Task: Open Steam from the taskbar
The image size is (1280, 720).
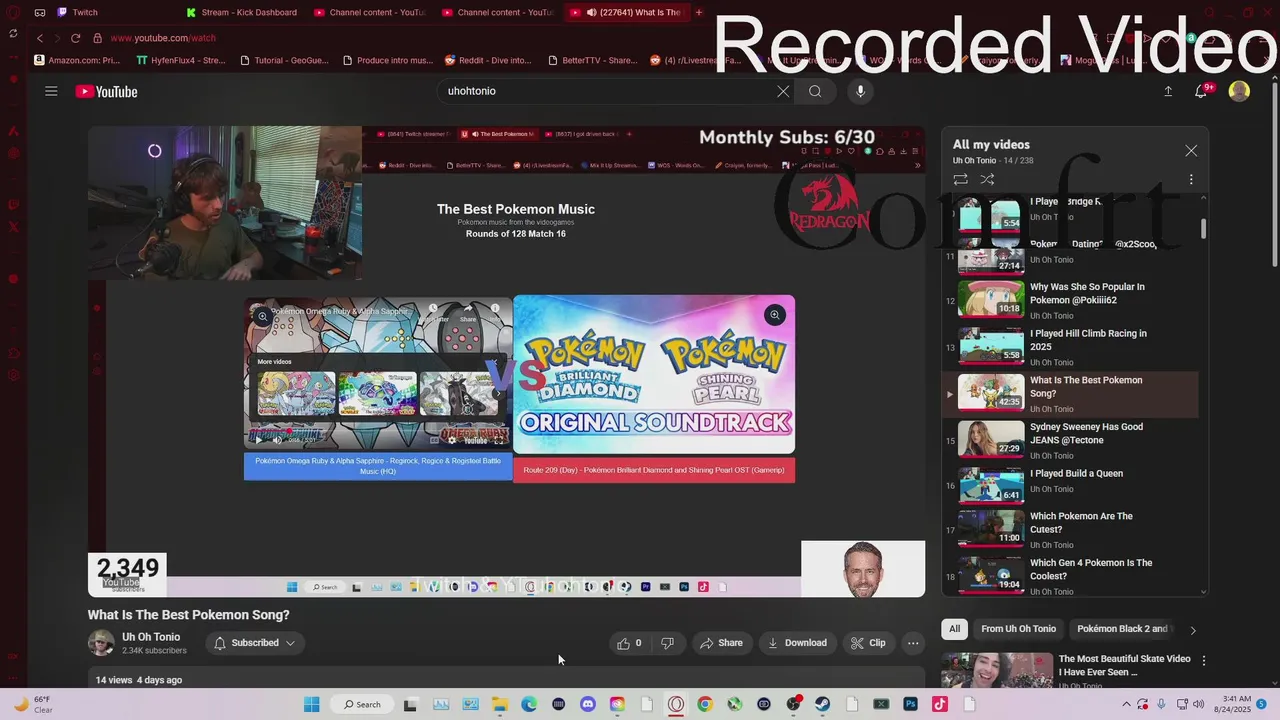Action: [822, 704]
